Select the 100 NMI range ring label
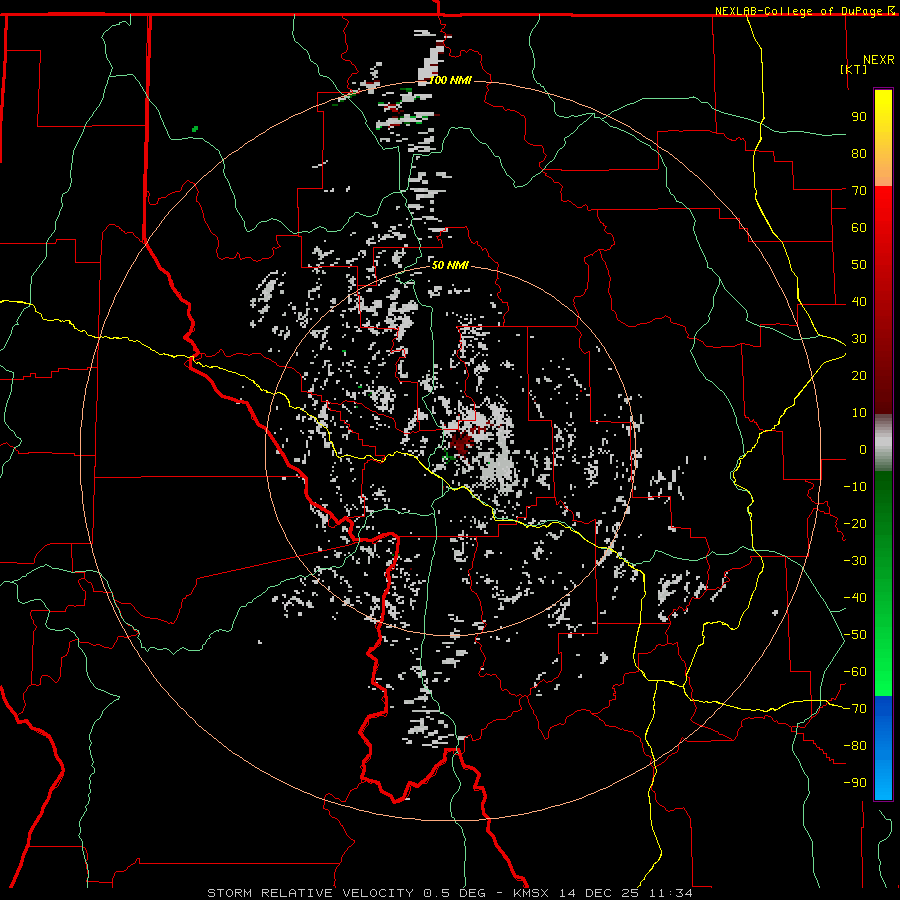The image size is (900, 900). [x=451, y=80]
